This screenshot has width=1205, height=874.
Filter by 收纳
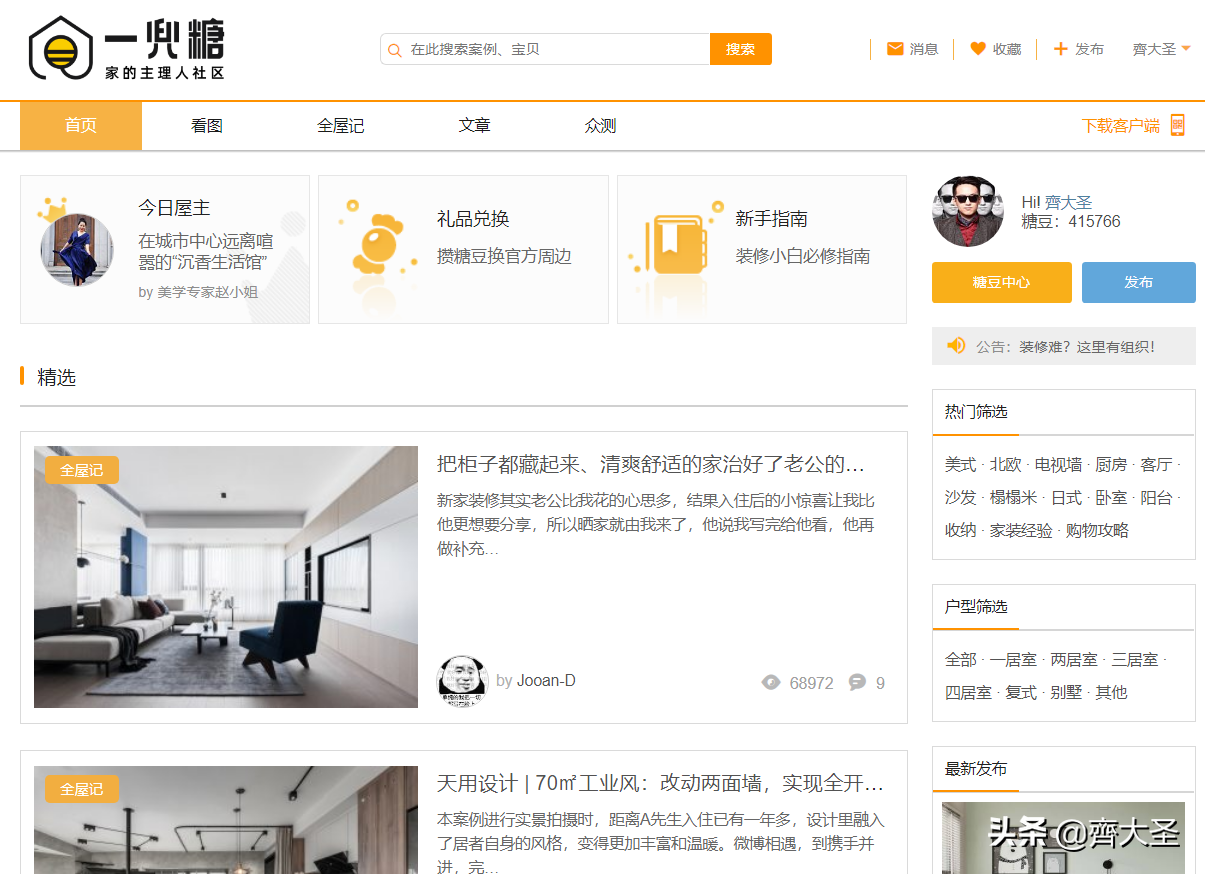960,531
